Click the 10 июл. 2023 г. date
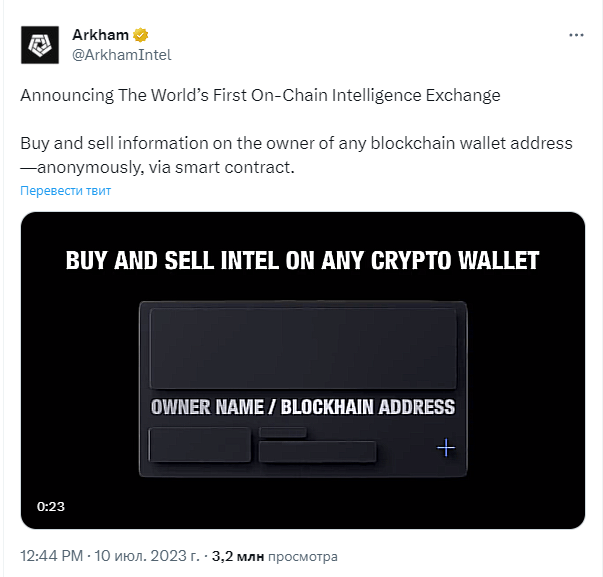This screenshot has height=577, width=603. [x=147, y=556]
